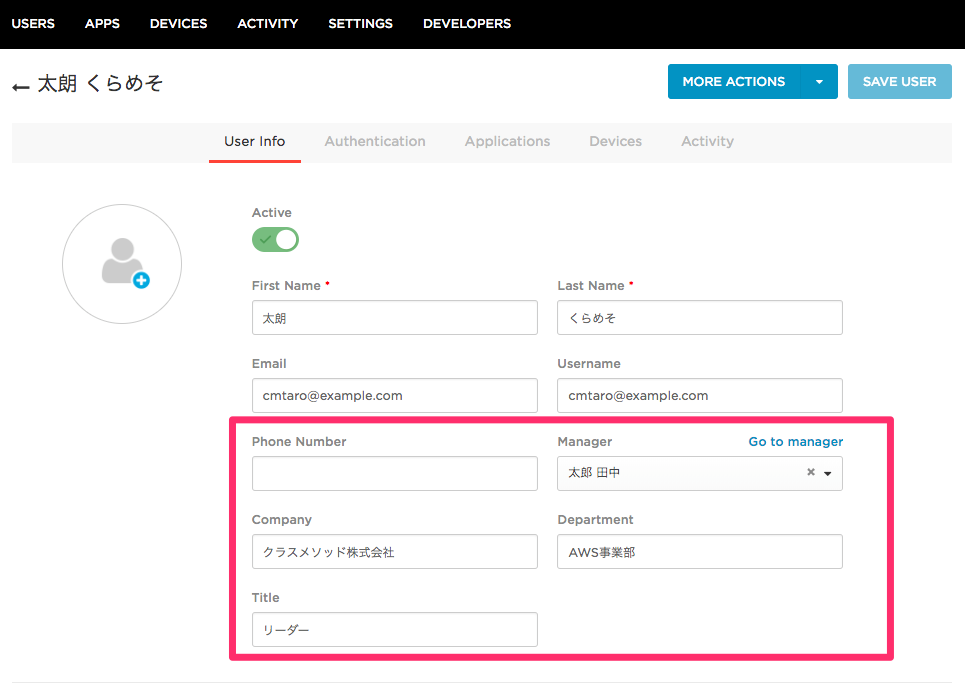Navigate to the SETTINGS menu
The image size is (965, 685).
pos(360,23)
